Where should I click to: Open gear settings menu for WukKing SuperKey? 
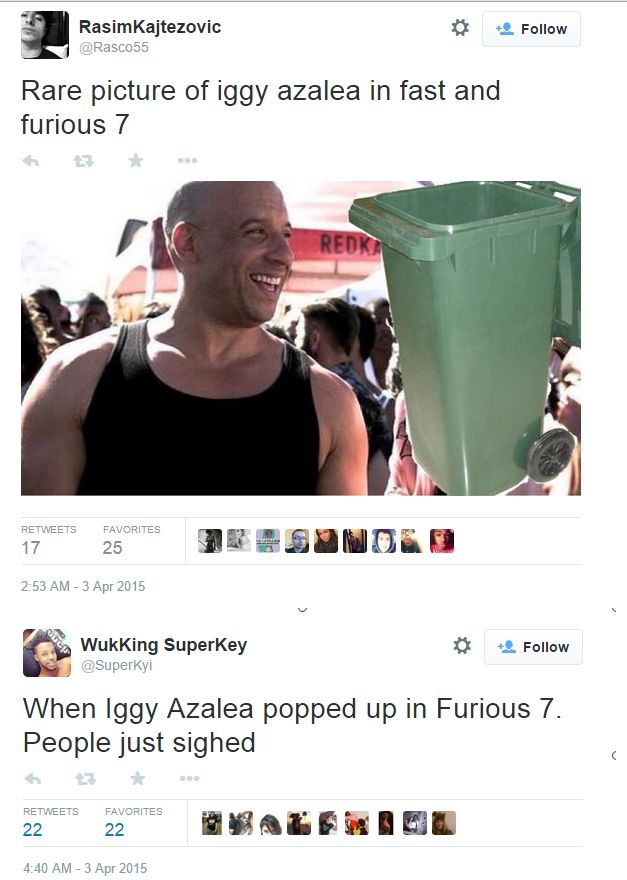point(462,645)
